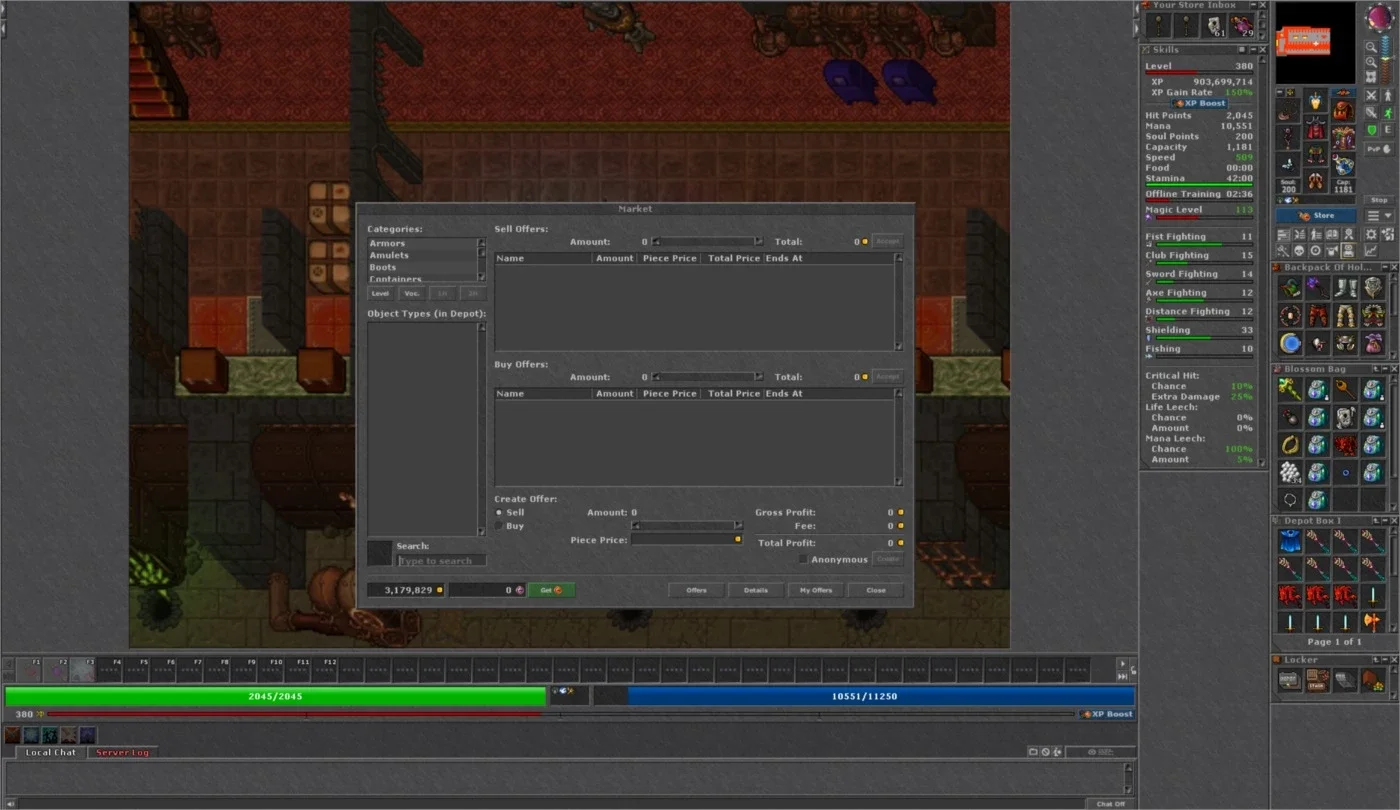
Task: Select the gold ring in the Blossom Bag
Action: pyautogui.click(x=1290, y=445)
